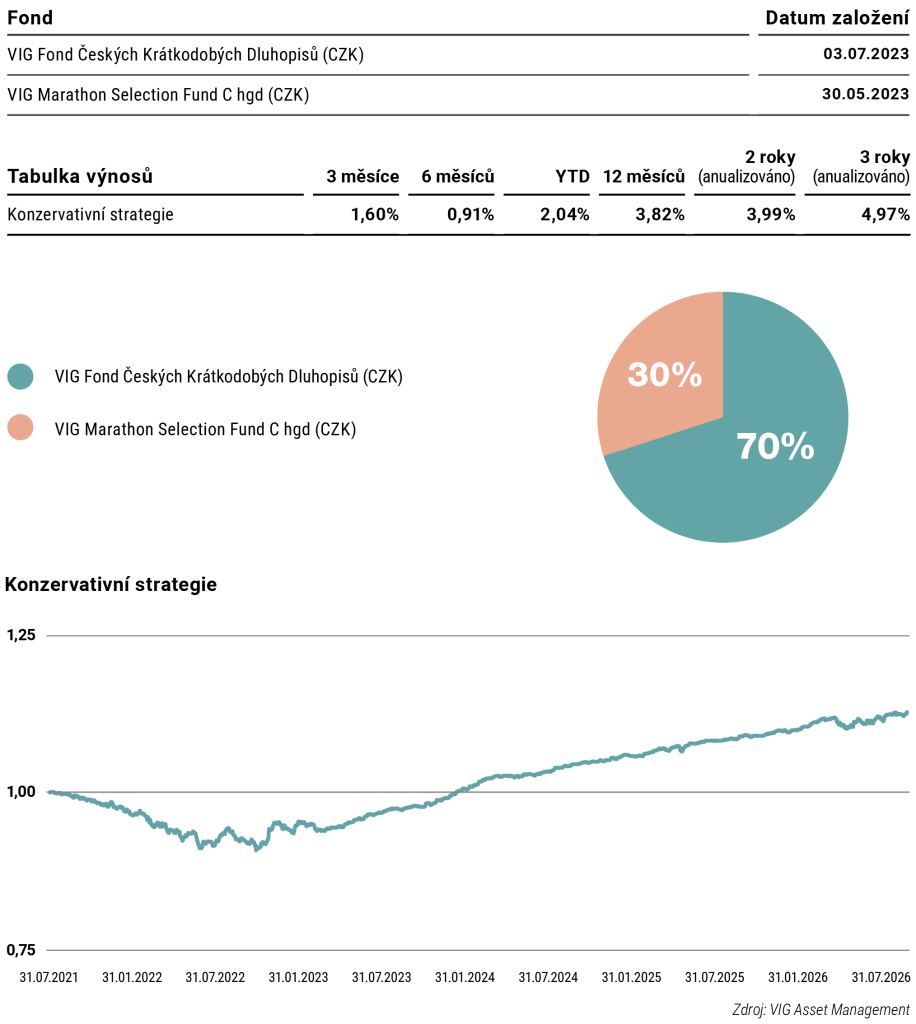916x1024 pixels.
Task: Click the 1,25 y-axis label
Action: 21,635
